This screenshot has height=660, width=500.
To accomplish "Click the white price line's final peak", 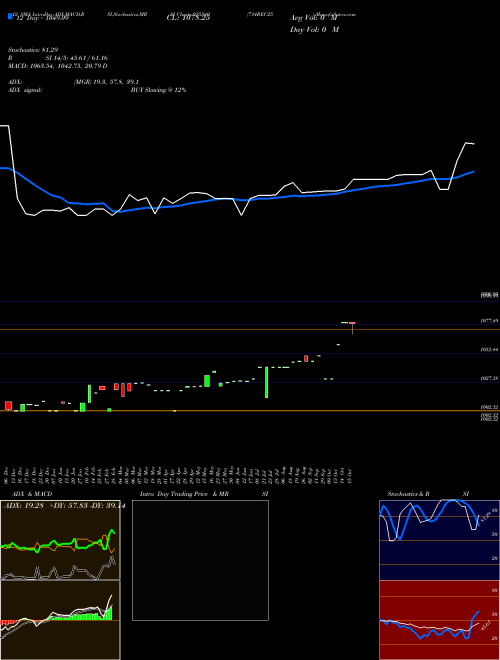I will [x=467, y=143].
